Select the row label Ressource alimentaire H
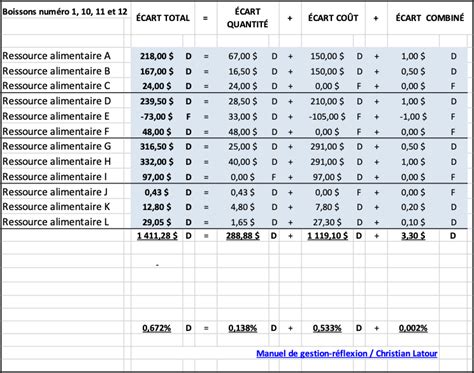Viewport: 474px width, 373px height. 57,162
